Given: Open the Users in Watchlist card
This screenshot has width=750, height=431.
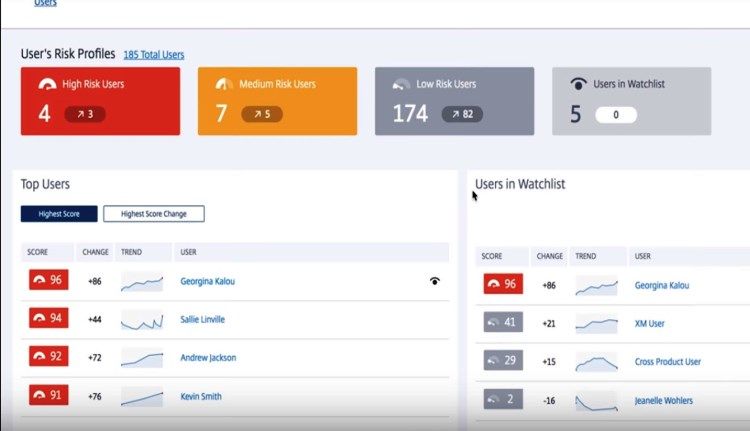Looking at the screenshot, I should (631, 101).
